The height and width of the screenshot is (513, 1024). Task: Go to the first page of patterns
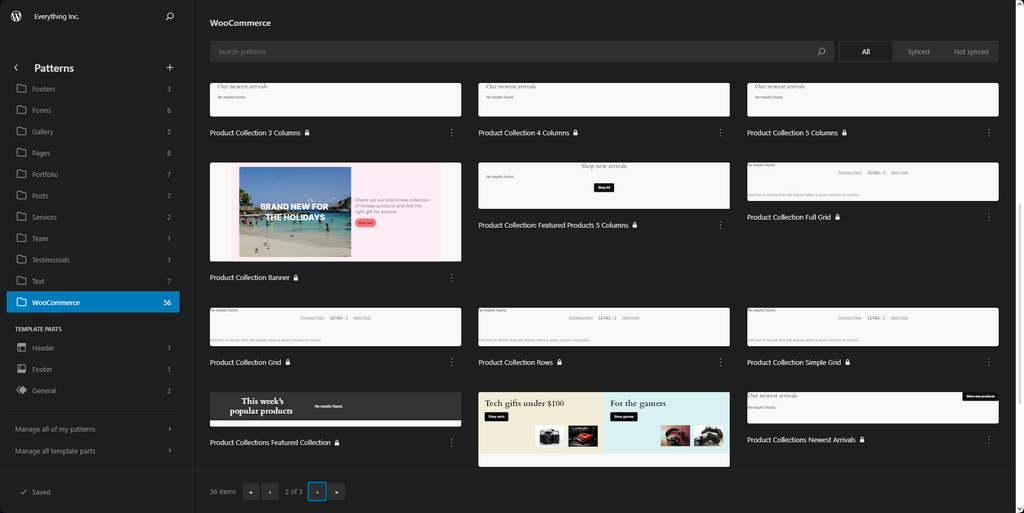click(250, 491)
